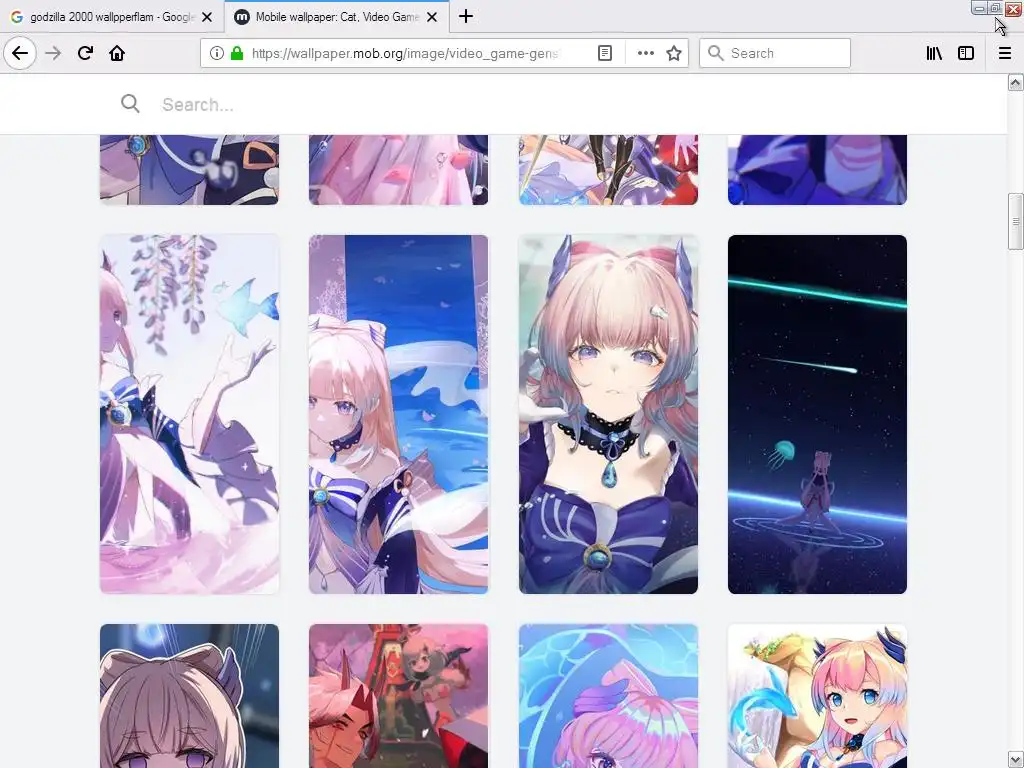
Task: Open dark starry night jellyfish wallpaper
Action: click(817, 414)
